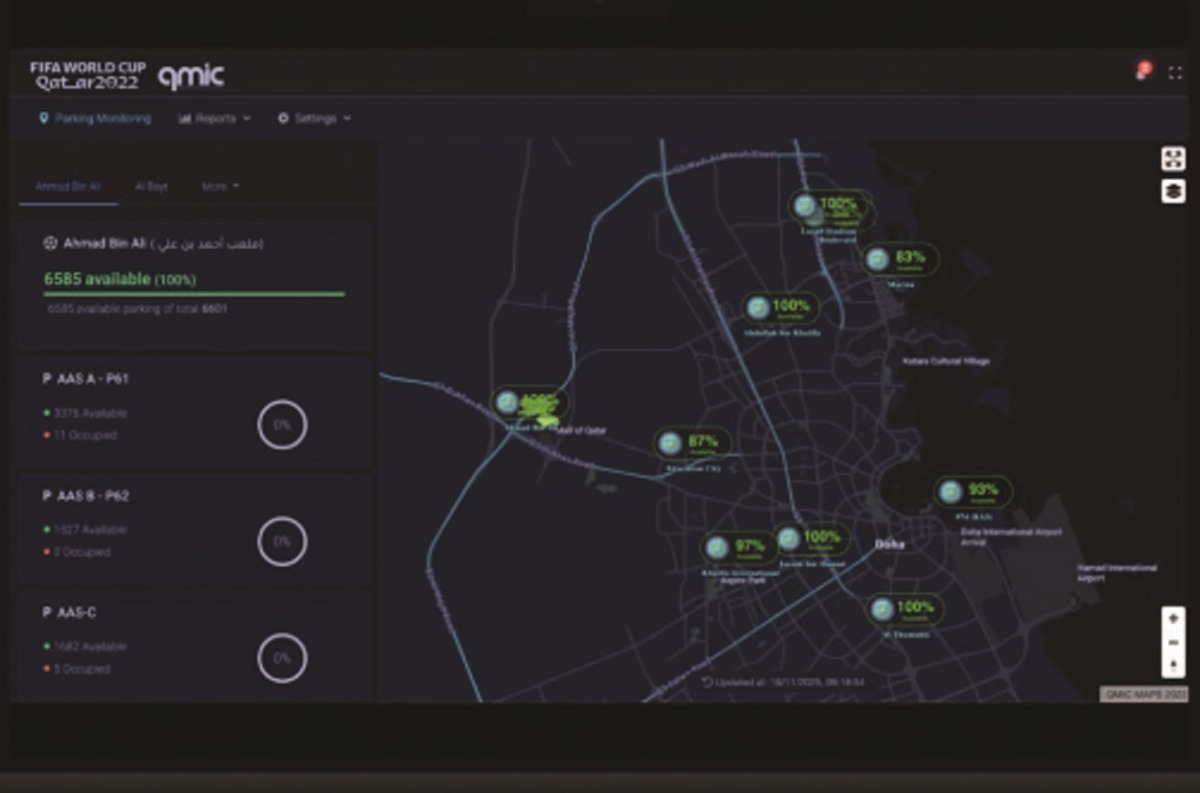Zoom in on the map
1200x793 pixels.
(x=1173, y=618)
